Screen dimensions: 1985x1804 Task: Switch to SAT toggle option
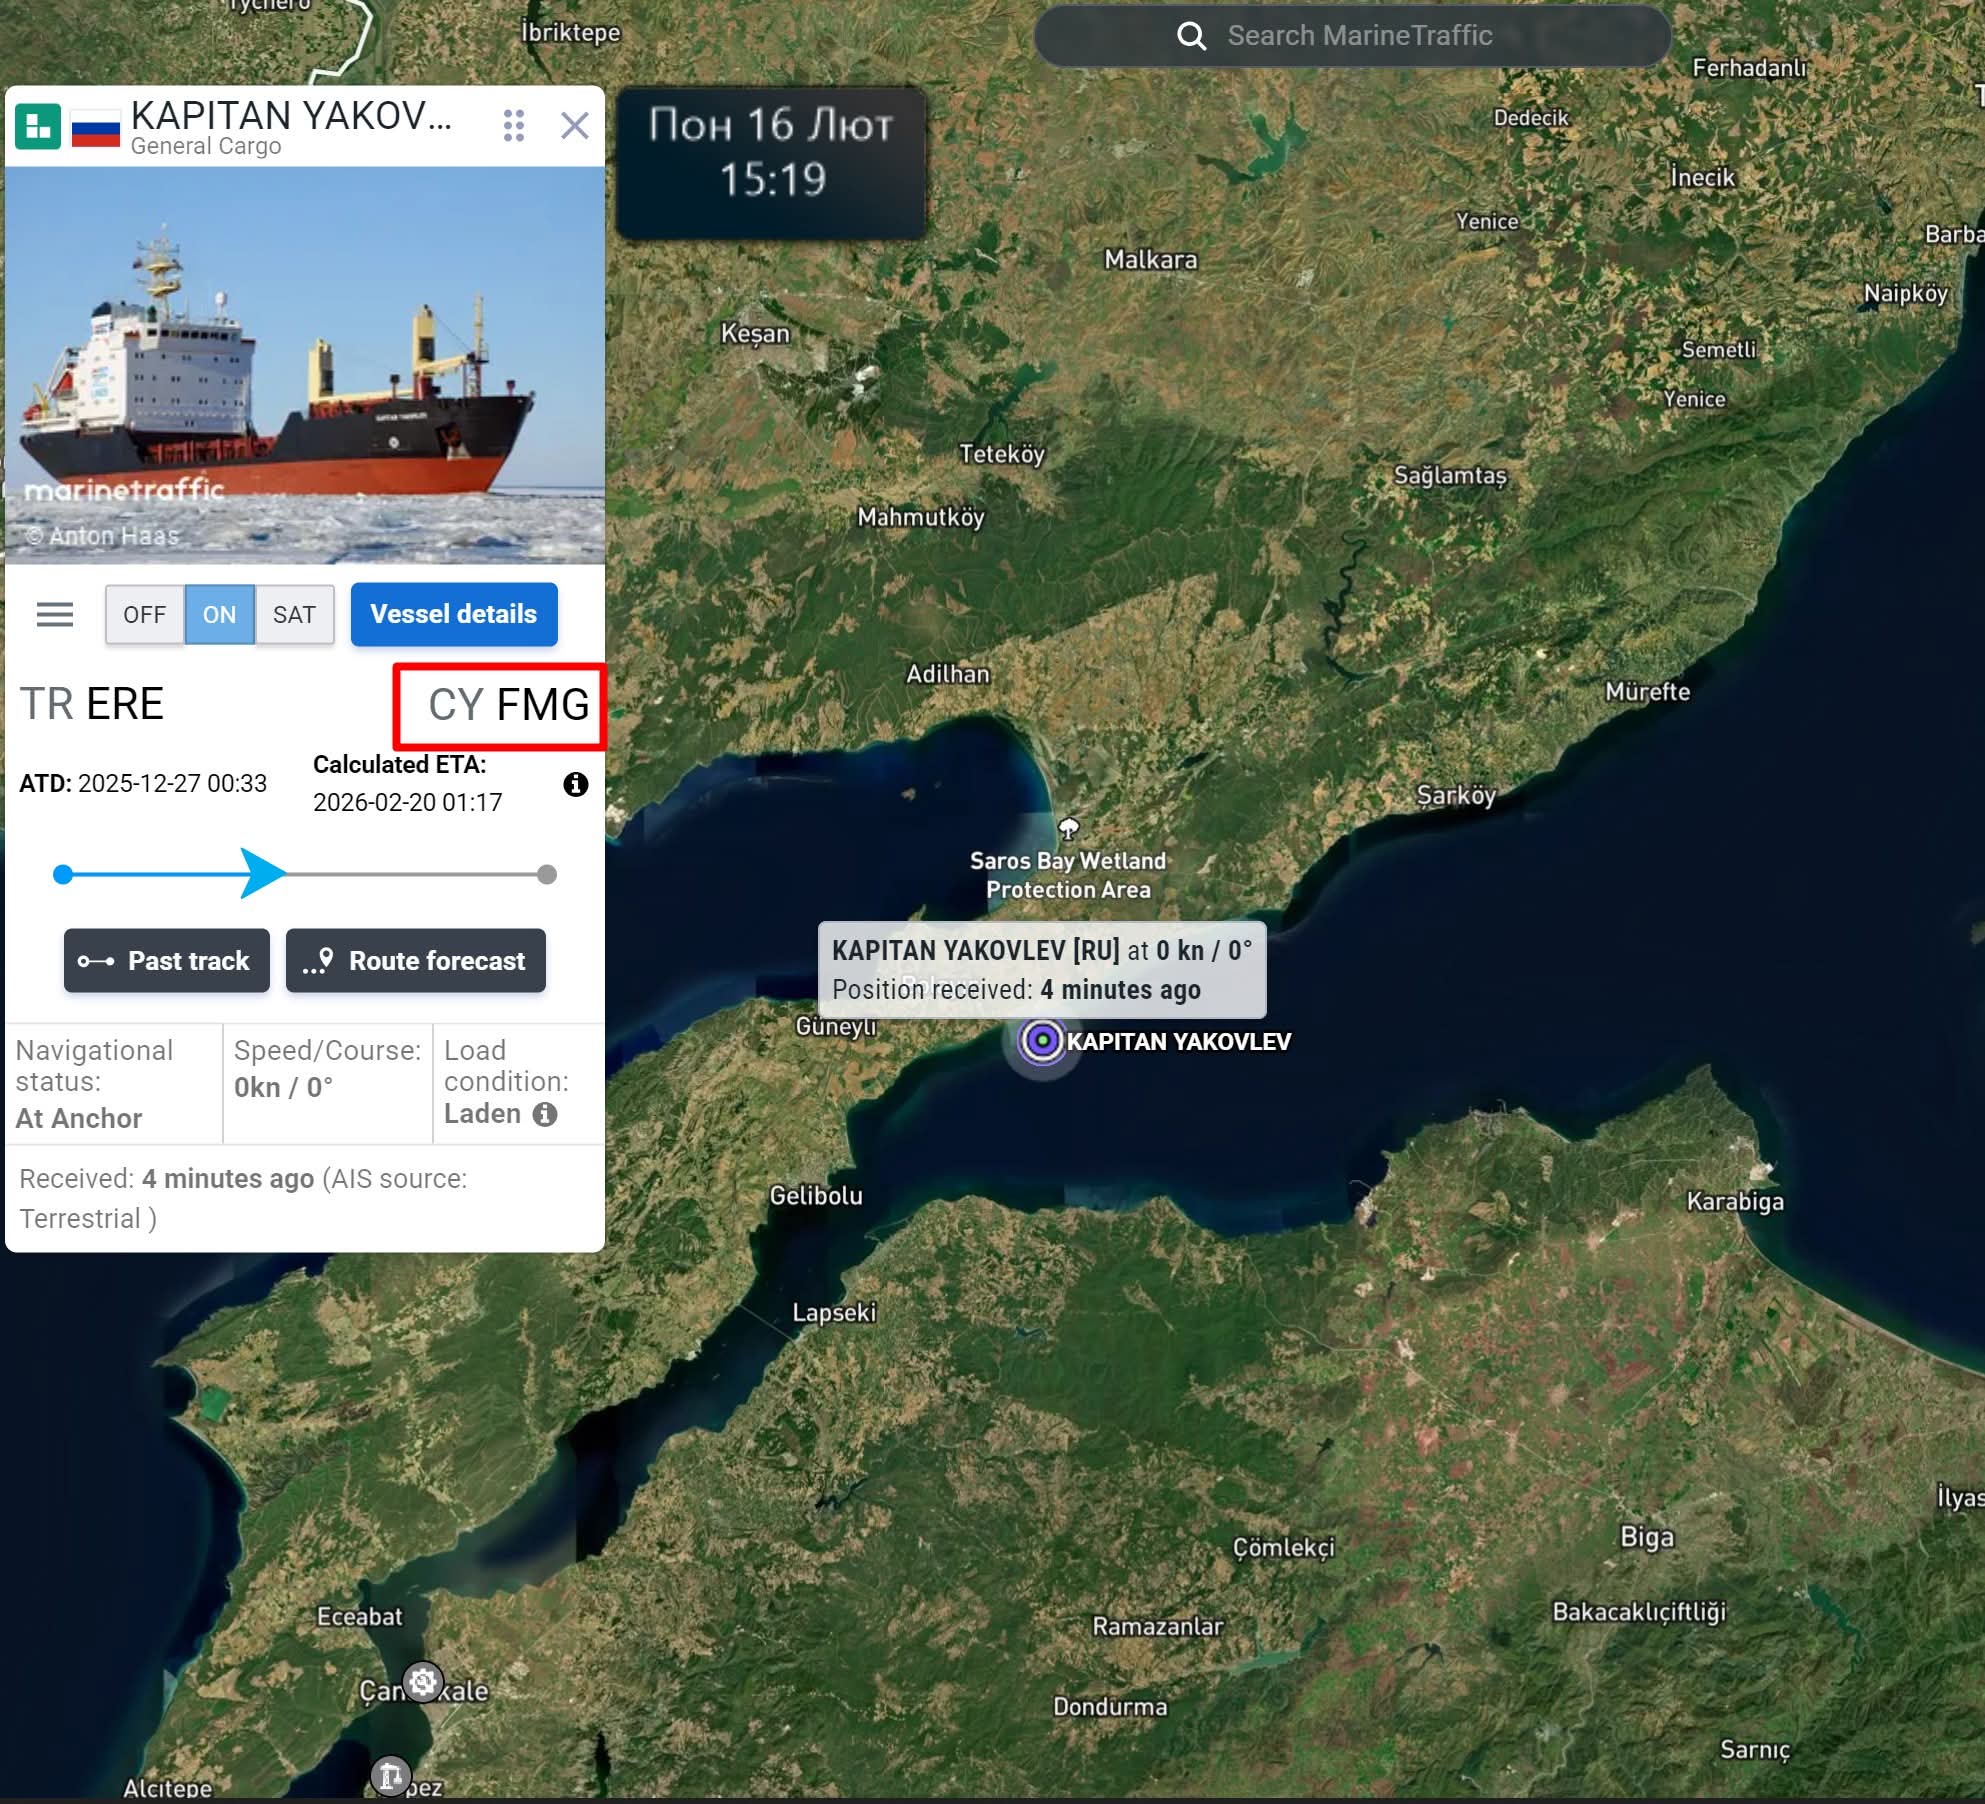tap(294, 614)
